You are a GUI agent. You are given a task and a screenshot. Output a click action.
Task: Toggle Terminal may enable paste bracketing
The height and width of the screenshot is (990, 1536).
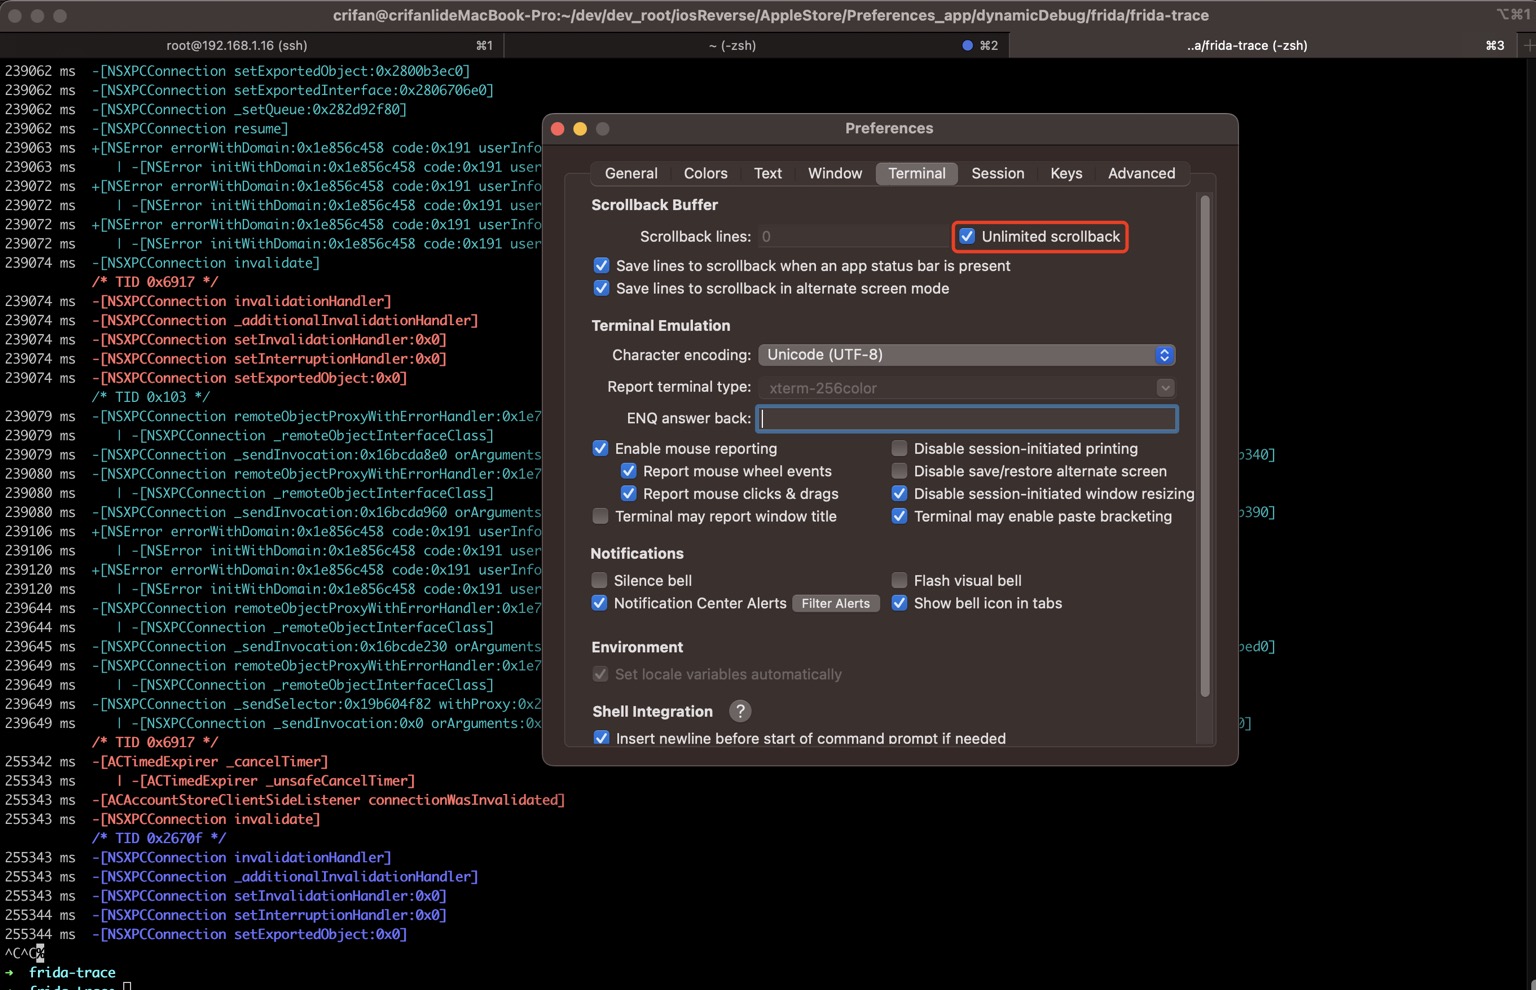[899, 516]
